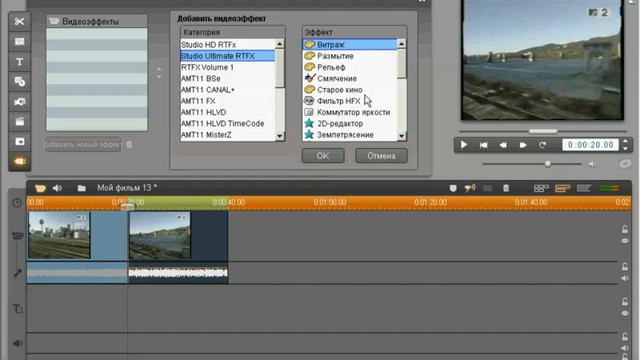The image size is (640, 360).
Task: Toggle lock on the original audio track
Action: (625, 267)
